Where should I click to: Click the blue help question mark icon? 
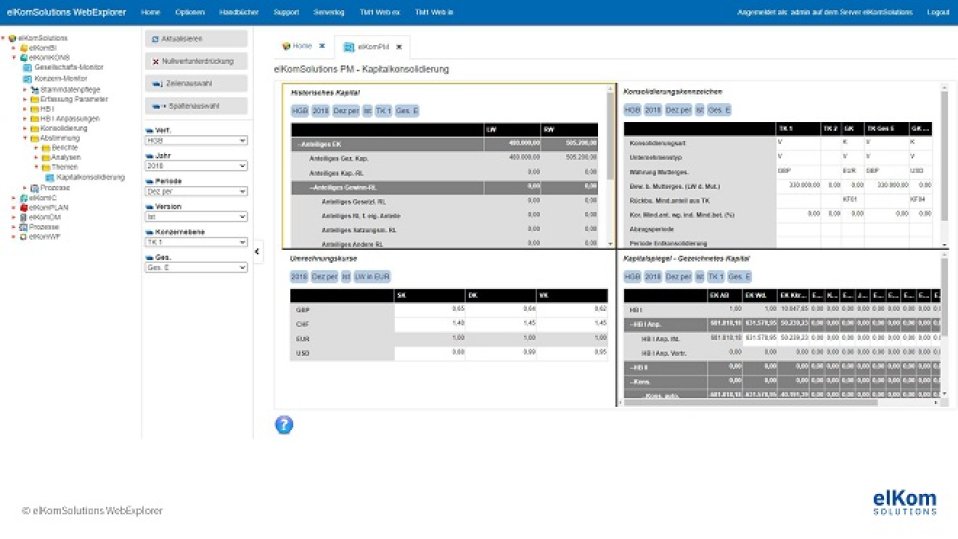click(284, 425)
